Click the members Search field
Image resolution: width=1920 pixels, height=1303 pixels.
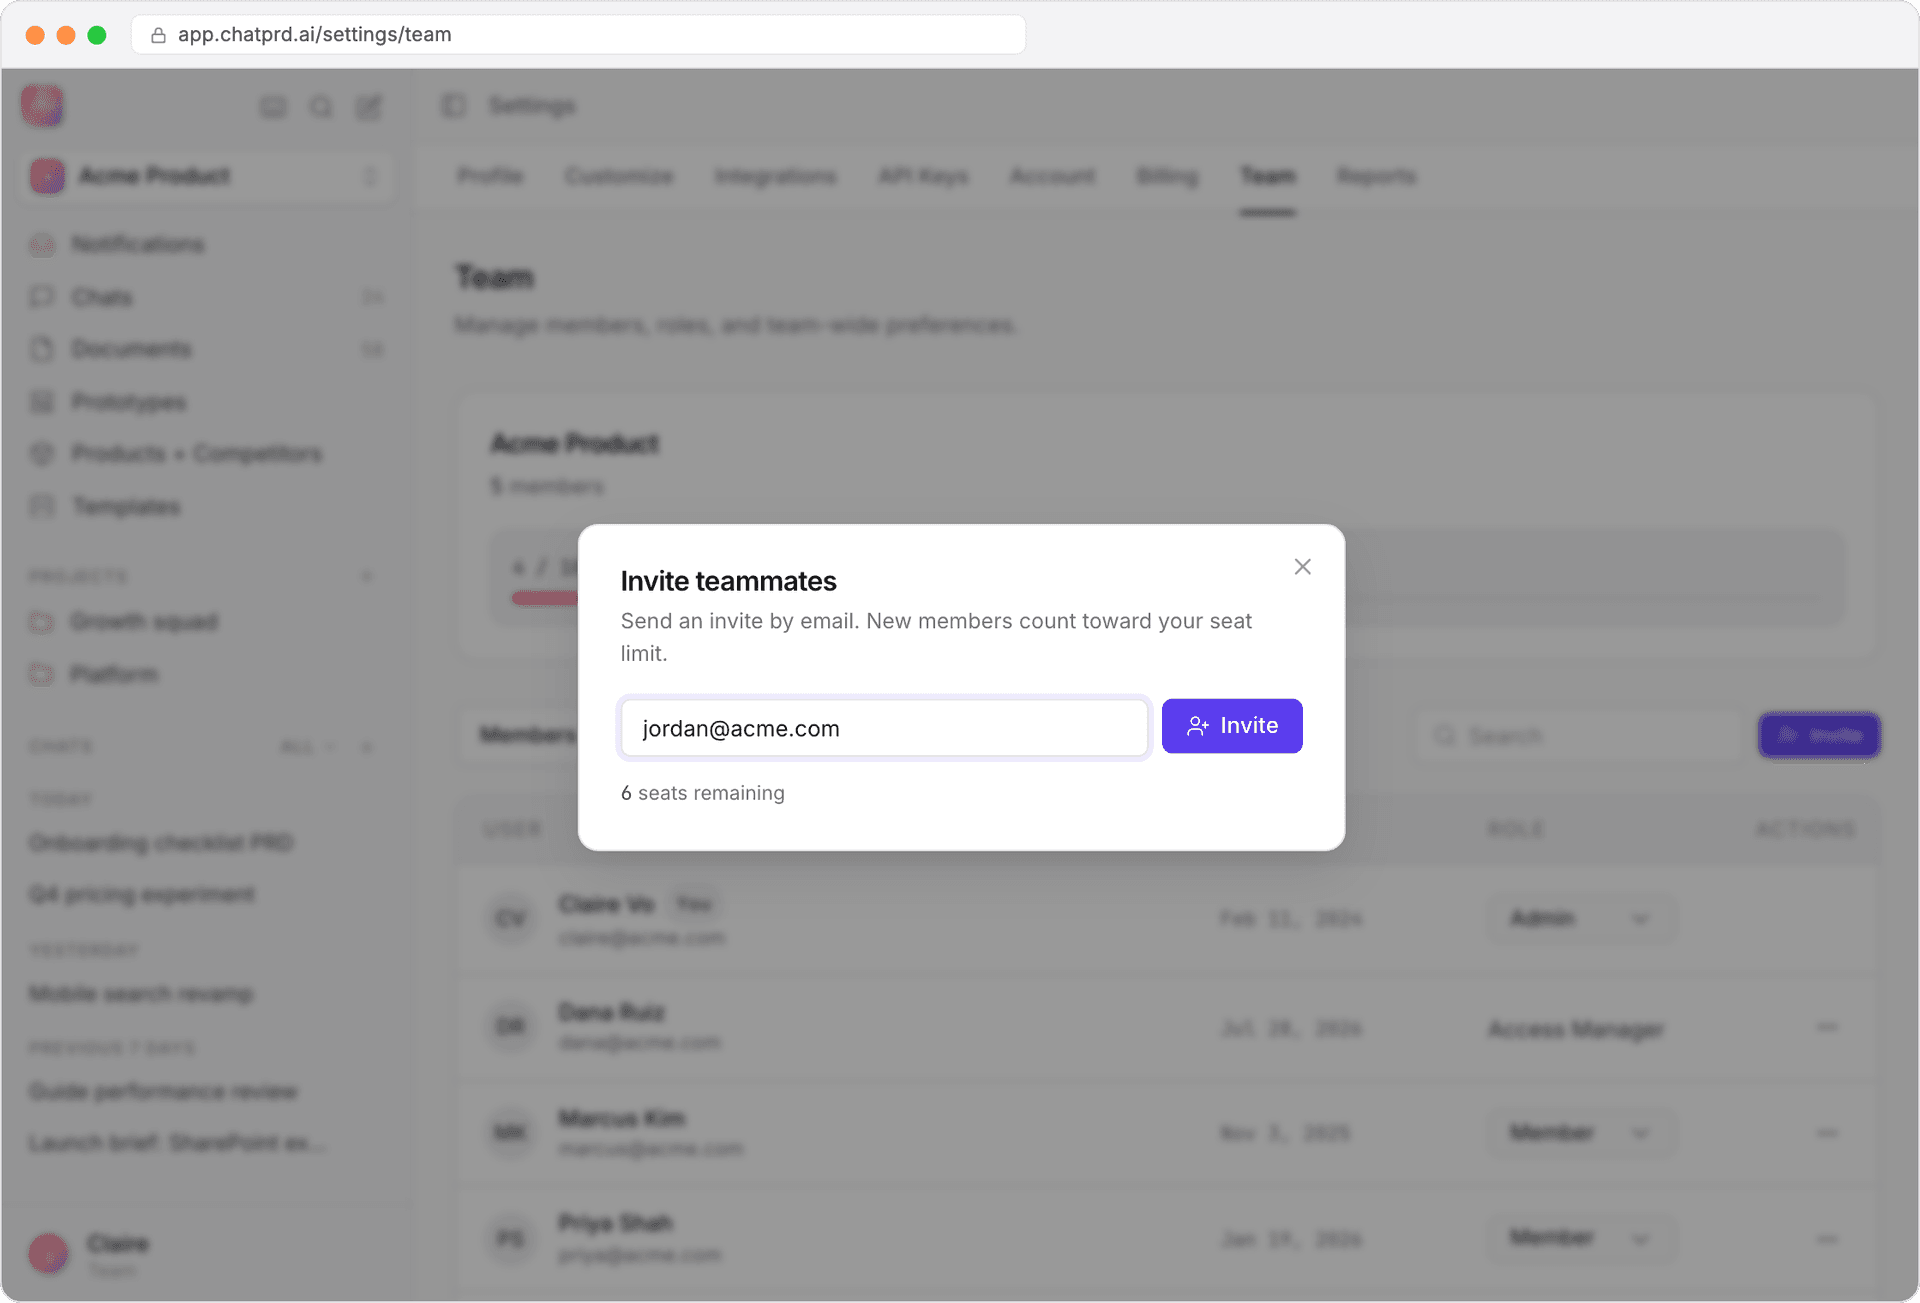(1580, 736)
